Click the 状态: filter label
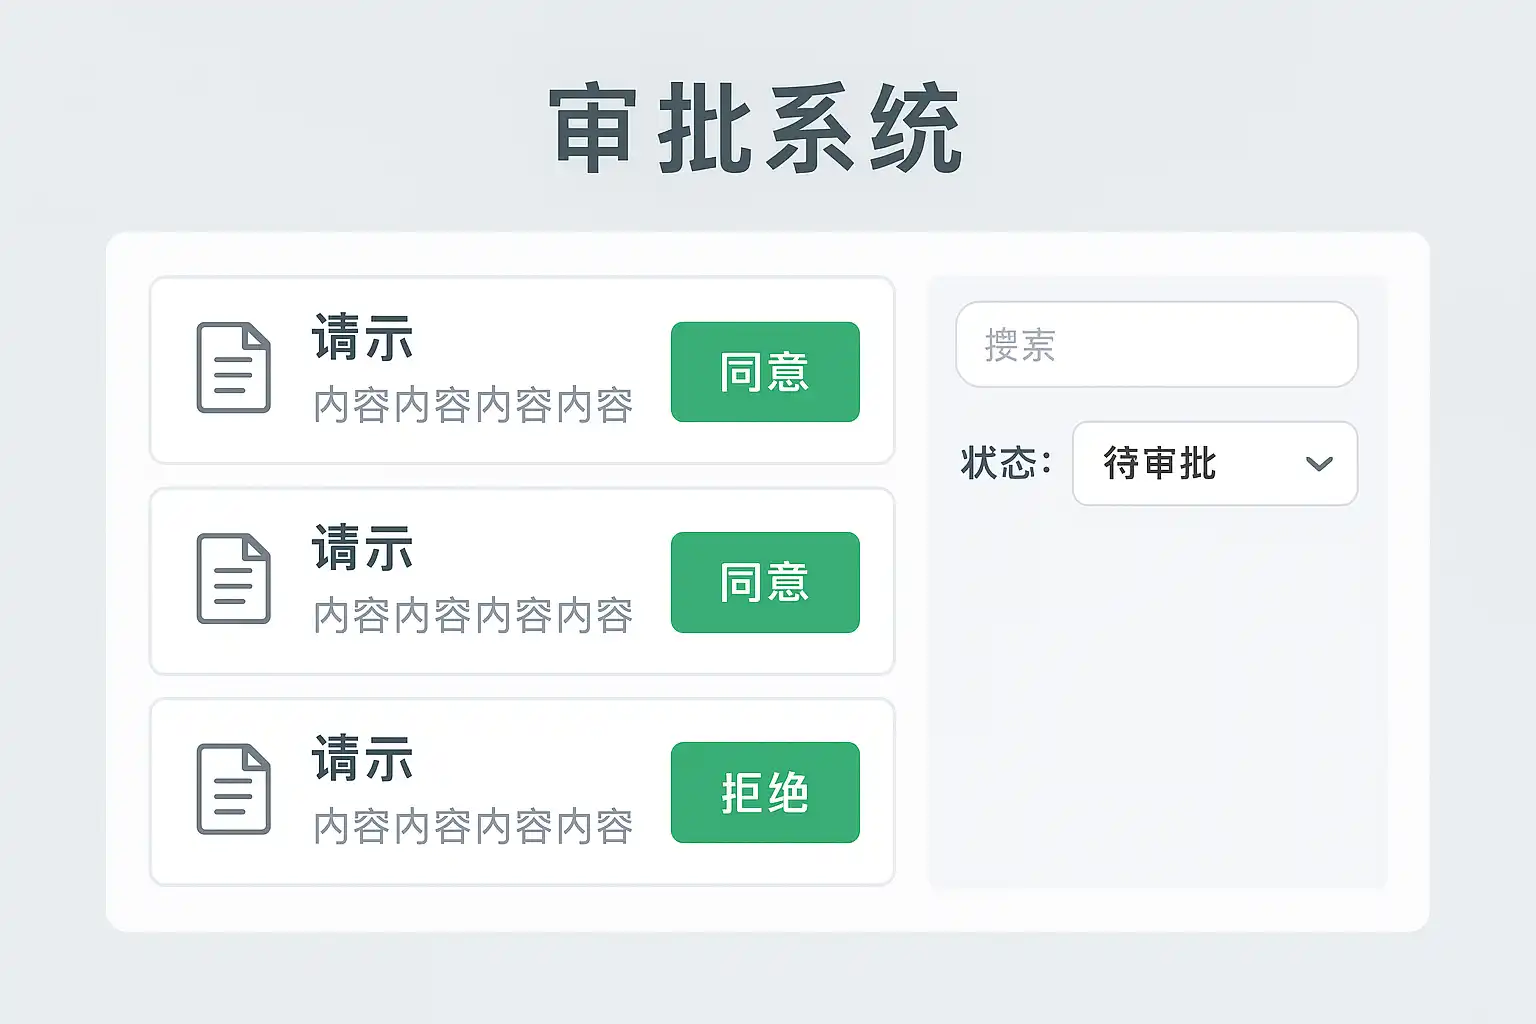The image size is (1536, 1024). pyautogui.click(x=1005, y=464)
